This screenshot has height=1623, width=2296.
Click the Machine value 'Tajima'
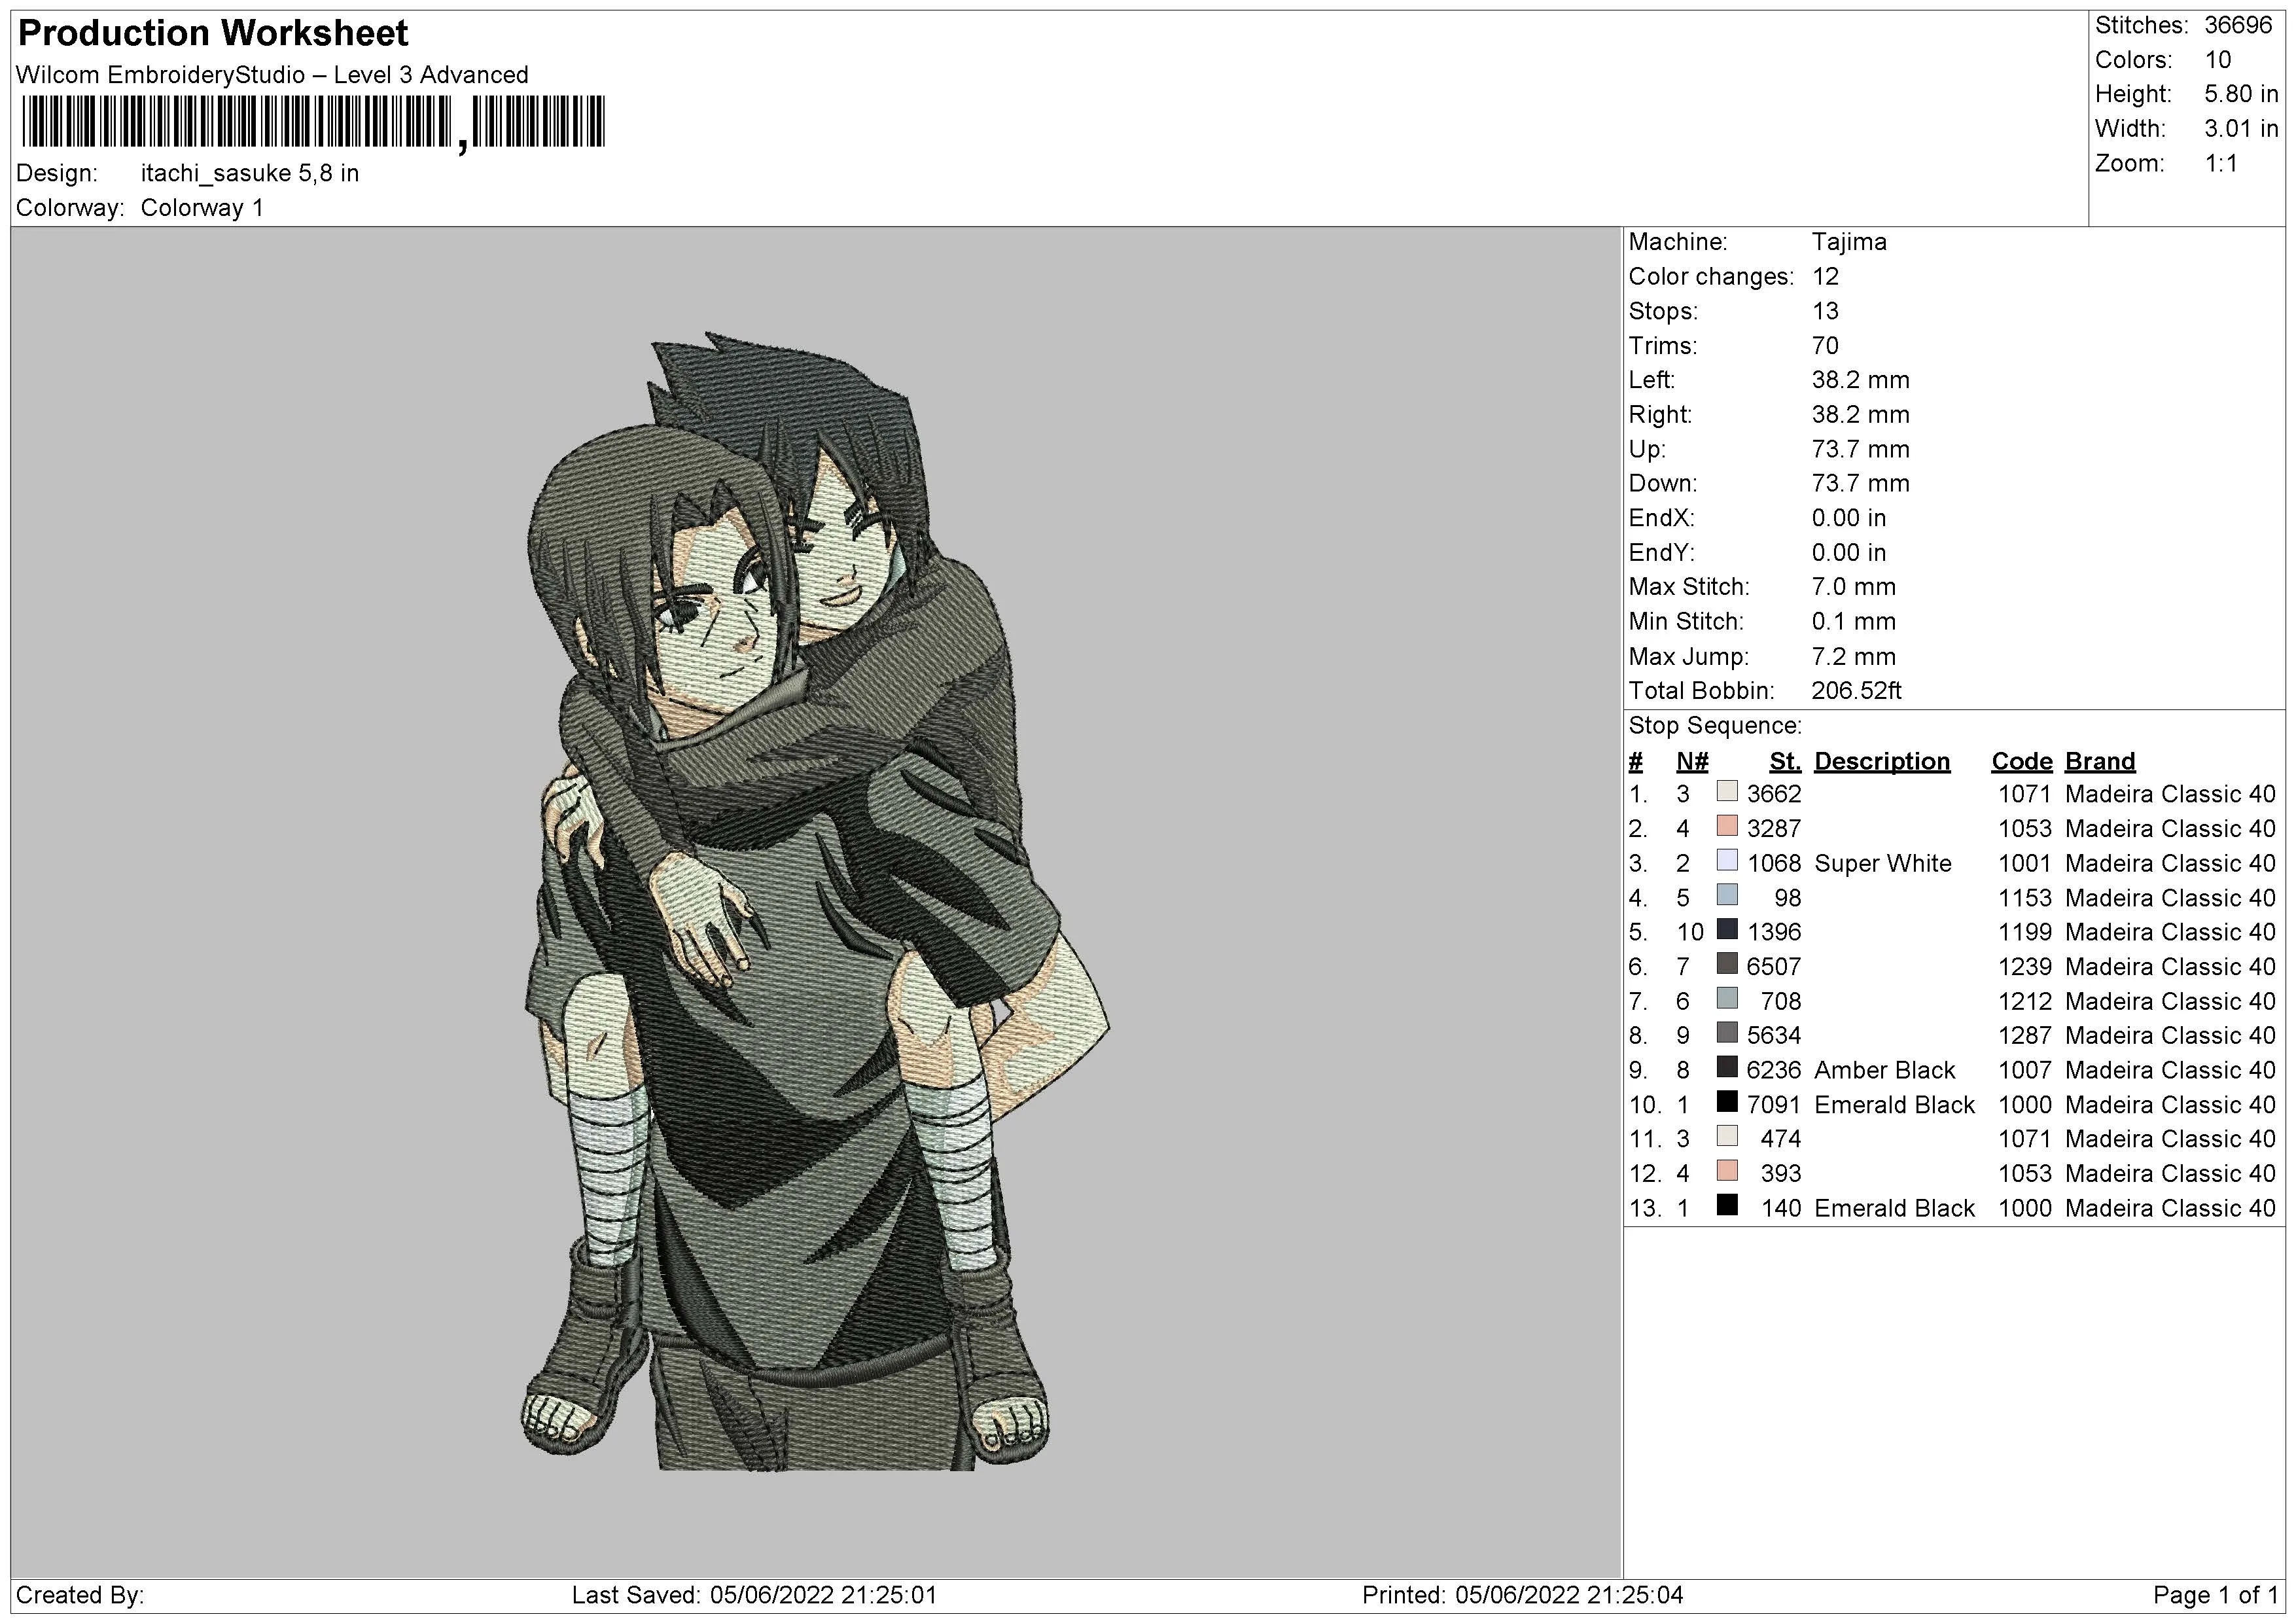(1849, 242)
